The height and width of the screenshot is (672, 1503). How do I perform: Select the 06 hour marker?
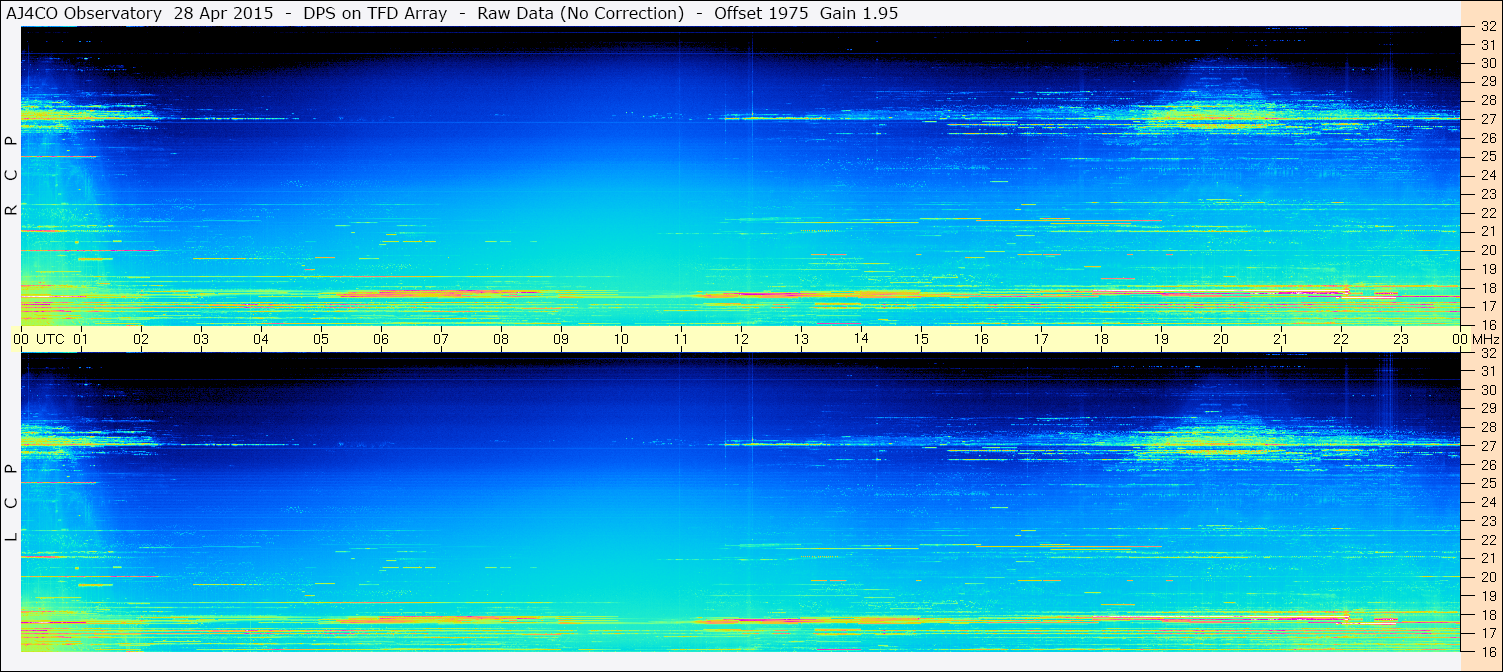(381, 339)
